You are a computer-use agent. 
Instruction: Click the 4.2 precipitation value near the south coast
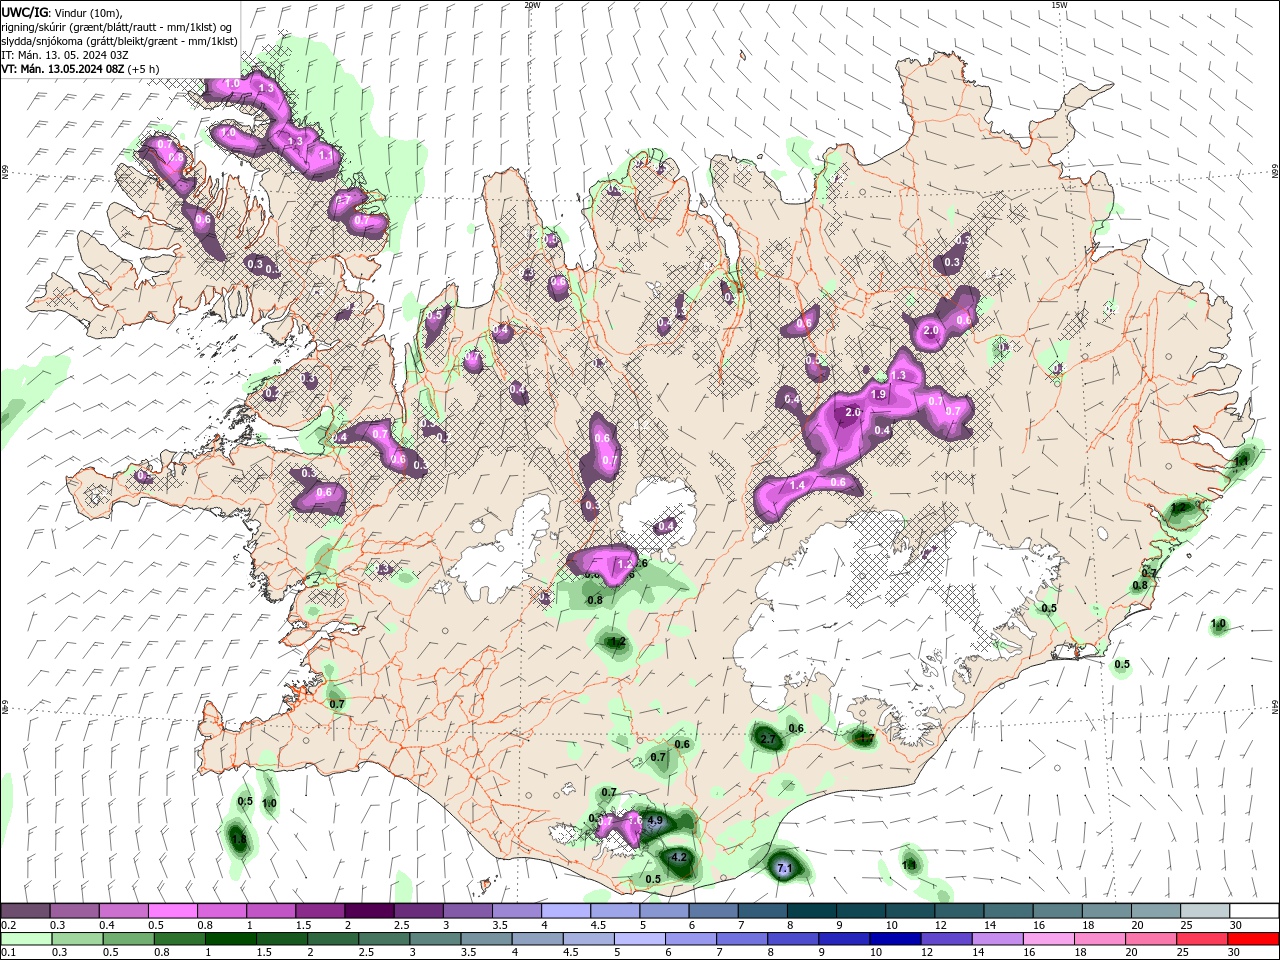click(679, 857)
